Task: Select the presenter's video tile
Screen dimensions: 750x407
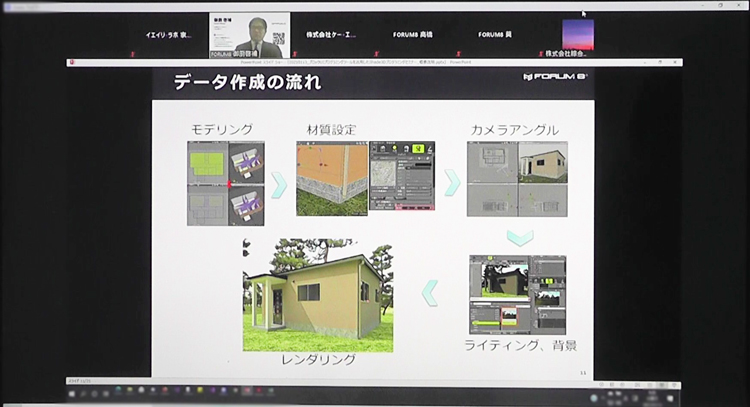Action: (x=250, y=36)
